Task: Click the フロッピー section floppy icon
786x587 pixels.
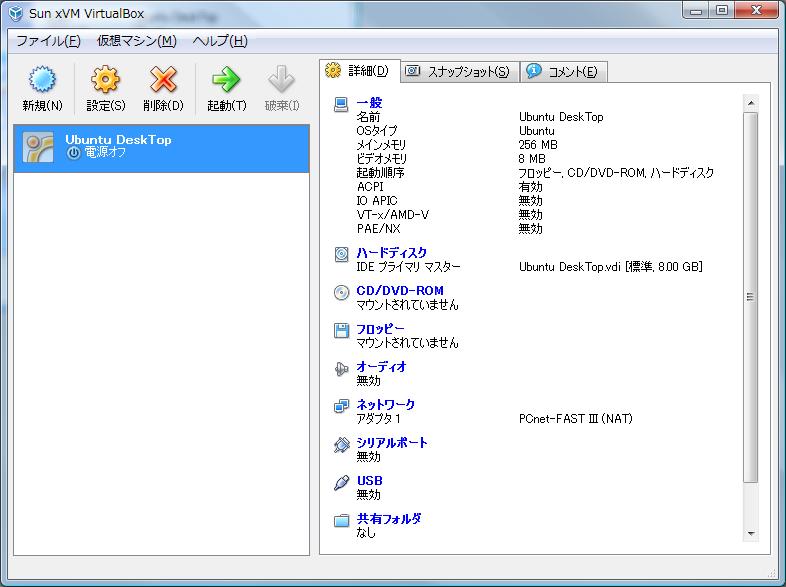Action: tap(341, 330)
